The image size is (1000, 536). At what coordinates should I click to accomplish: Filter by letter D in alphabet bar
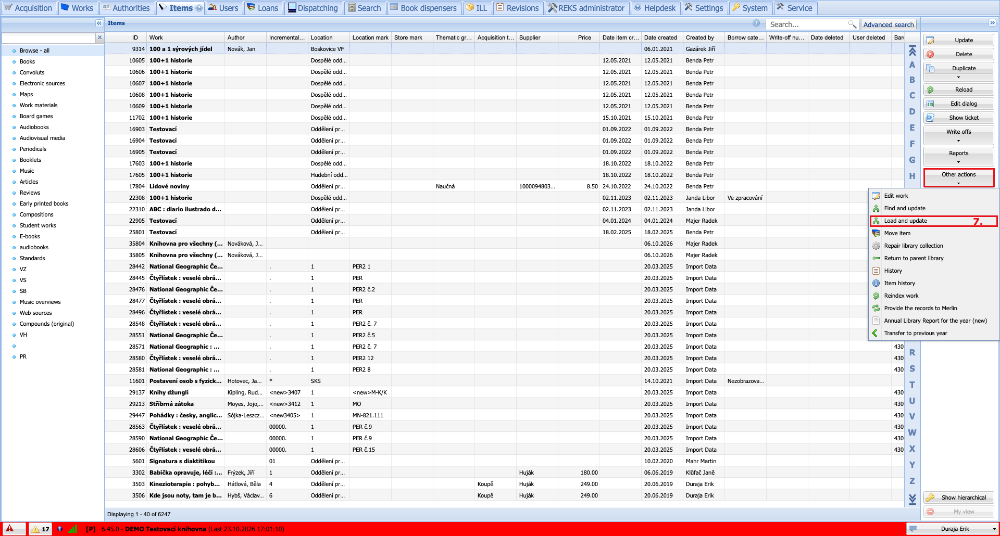[912, 111]
